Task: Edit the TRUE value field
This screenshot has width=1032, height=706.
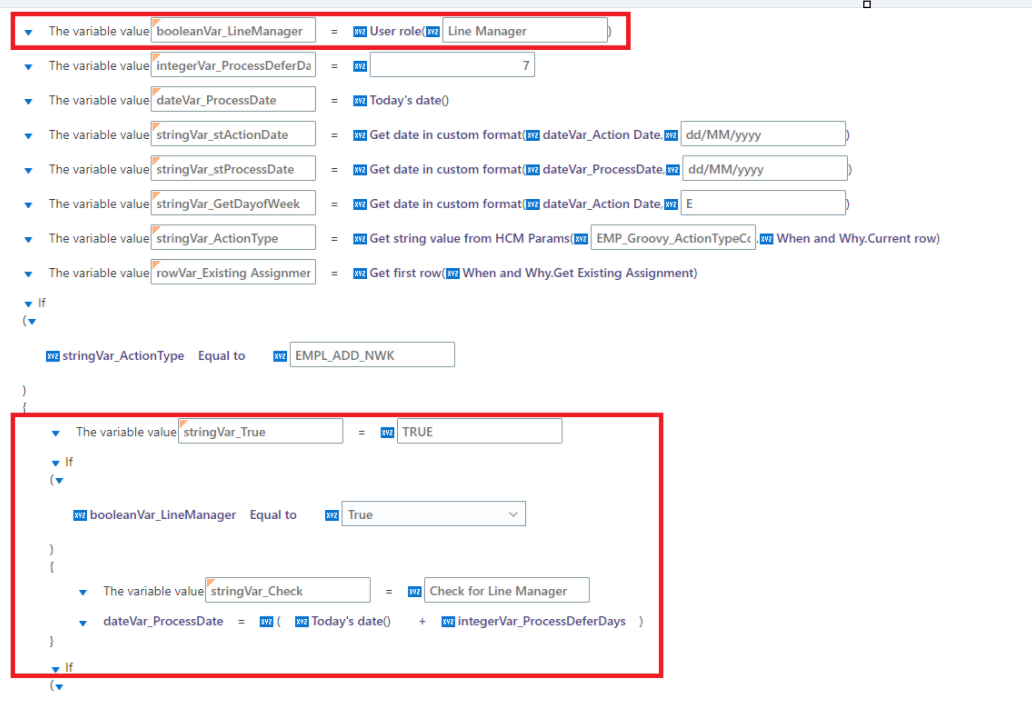Action: 479,431
